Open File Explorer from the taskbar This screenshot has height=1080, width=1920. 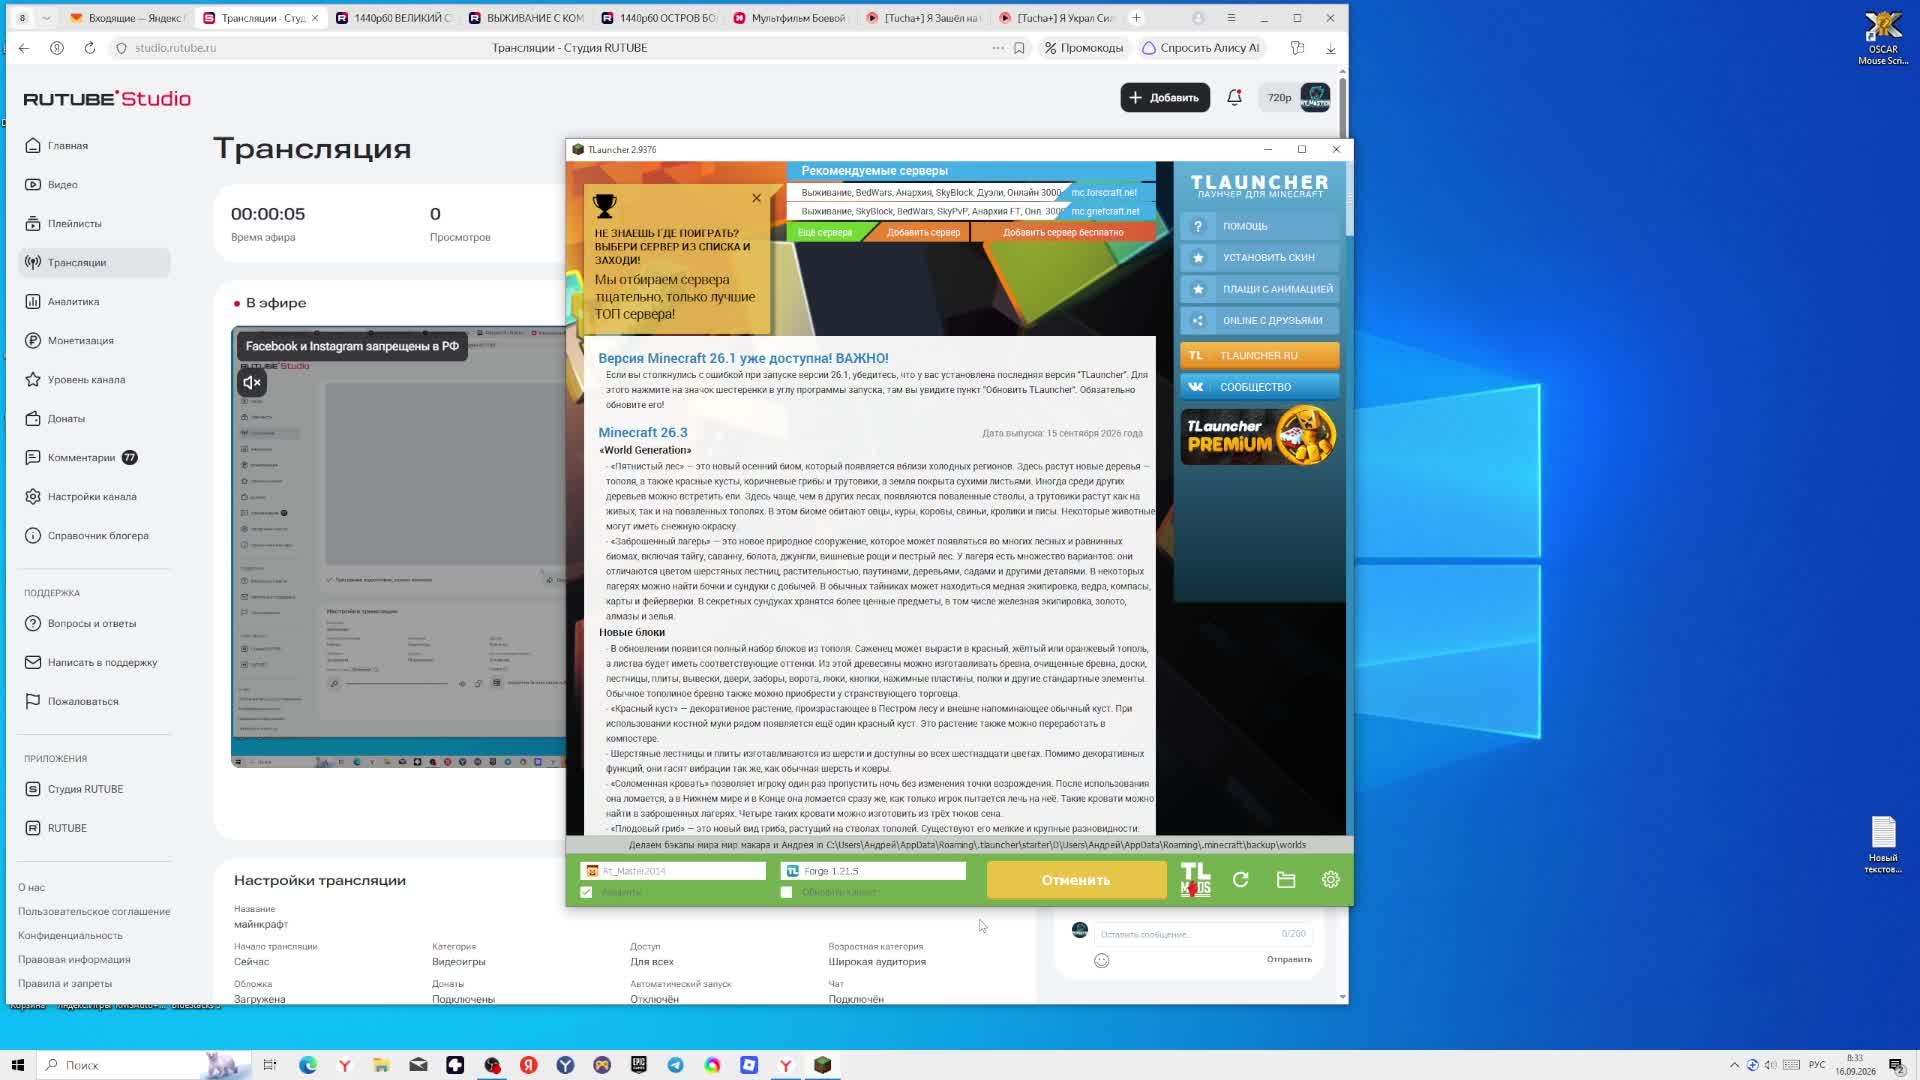[381, 1065]
